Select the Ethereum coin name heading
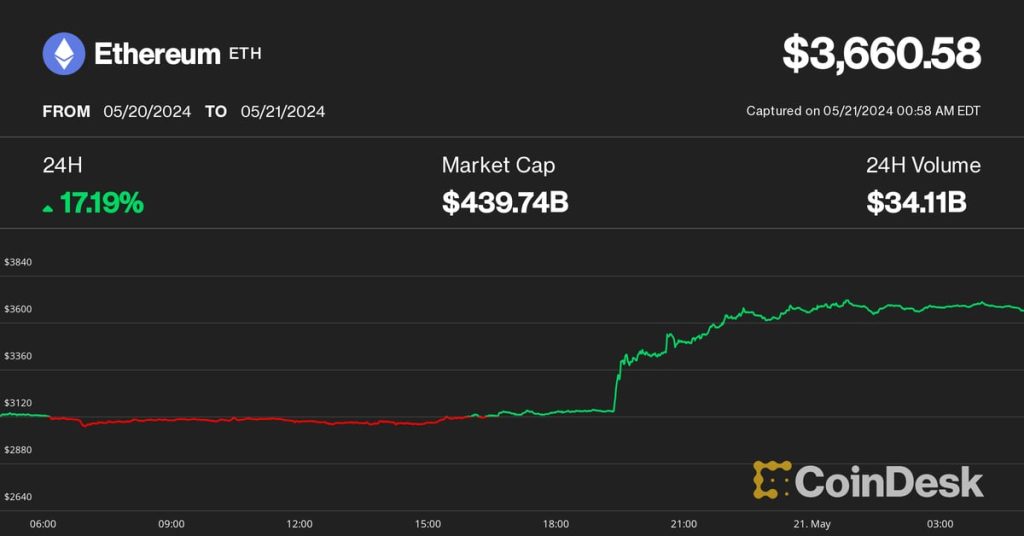1024x536 pixels. coord(157,54)
